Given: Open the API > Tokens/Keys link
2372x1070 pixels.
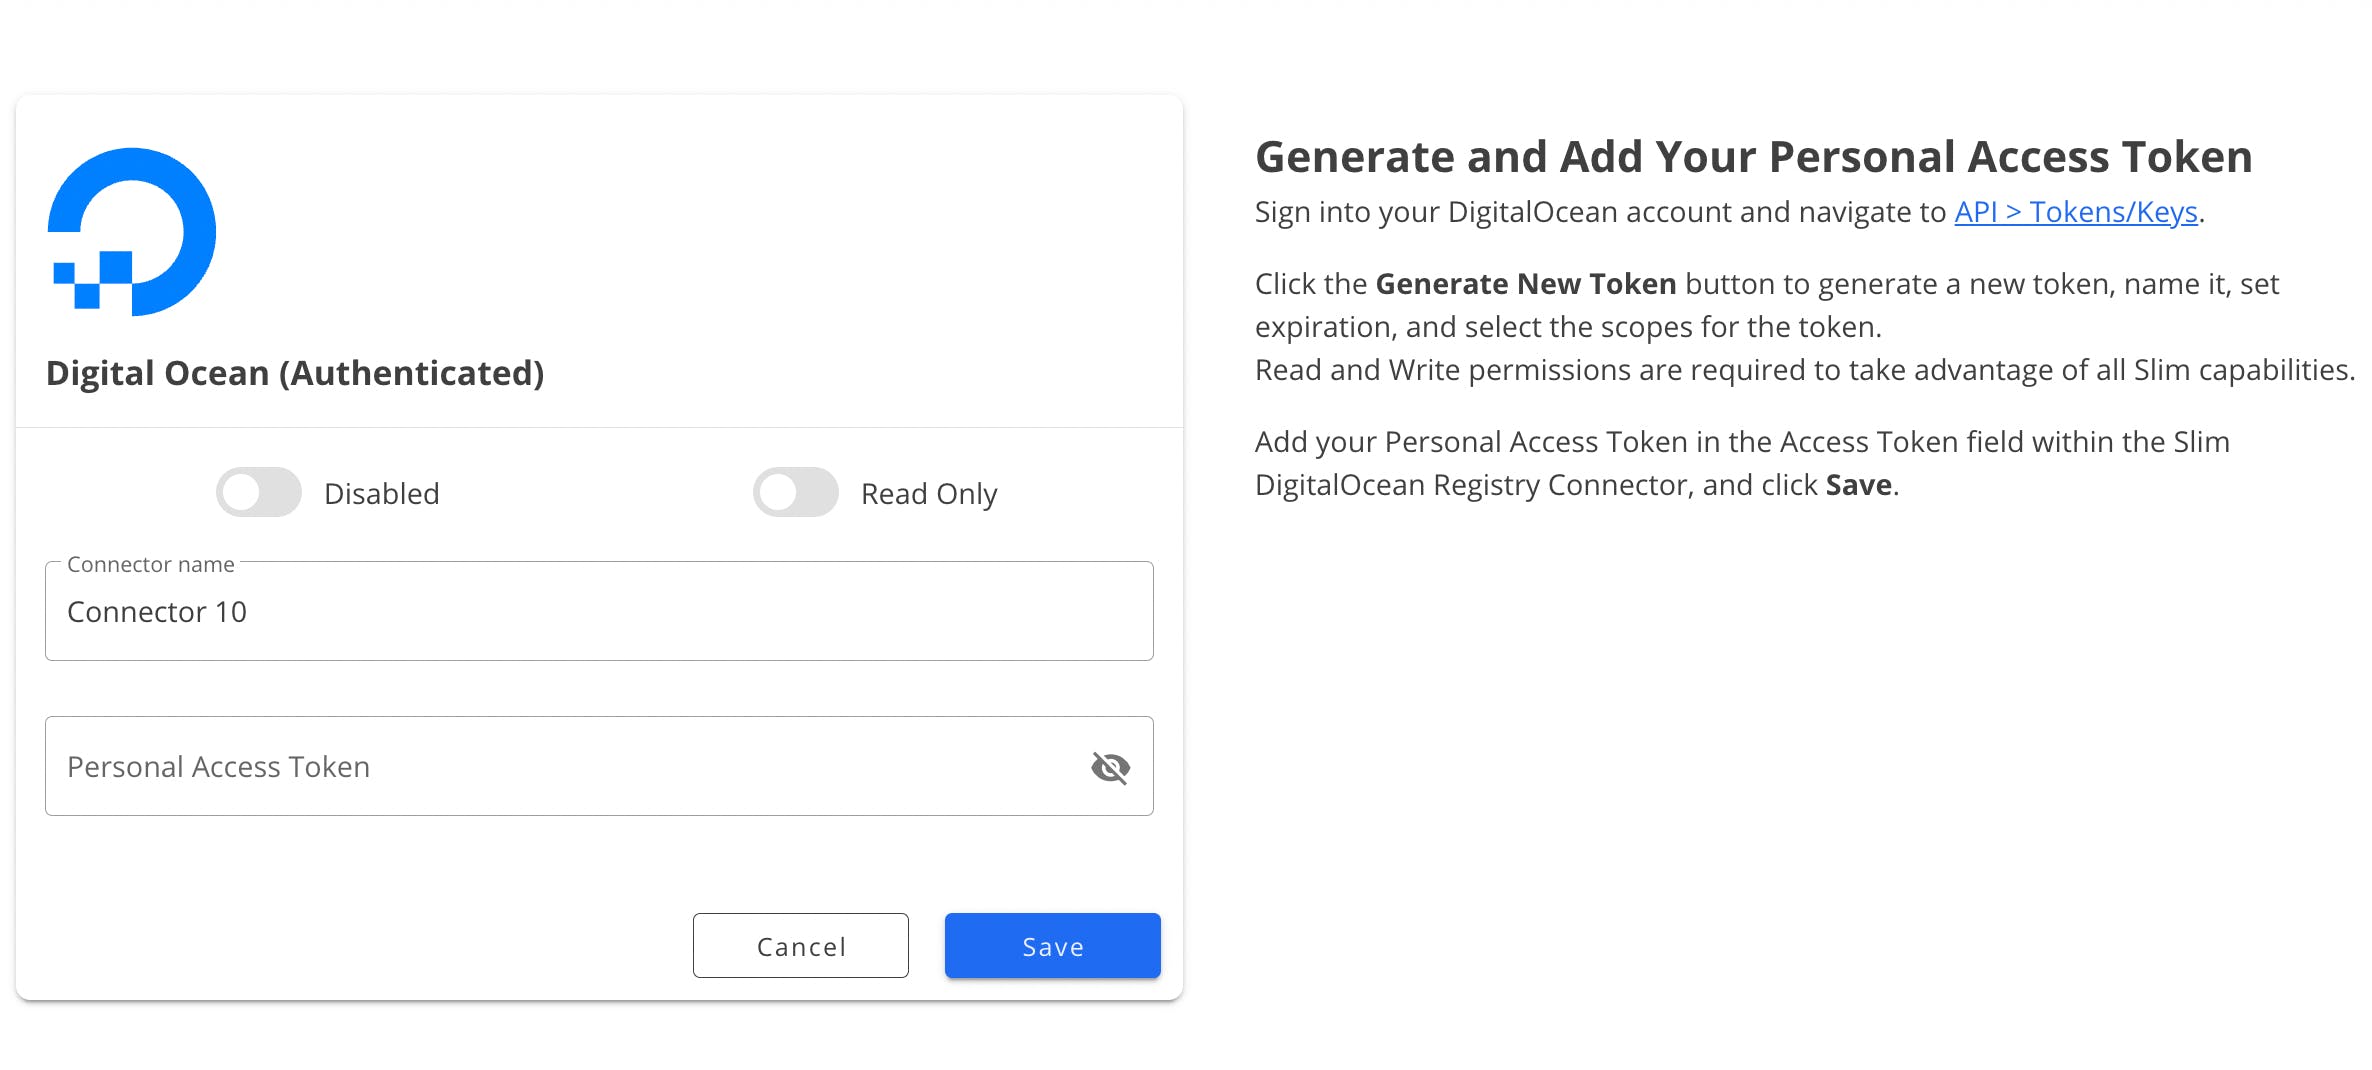Looking at the screenshot, I should pyautogui.click(x=2076, y=212).
